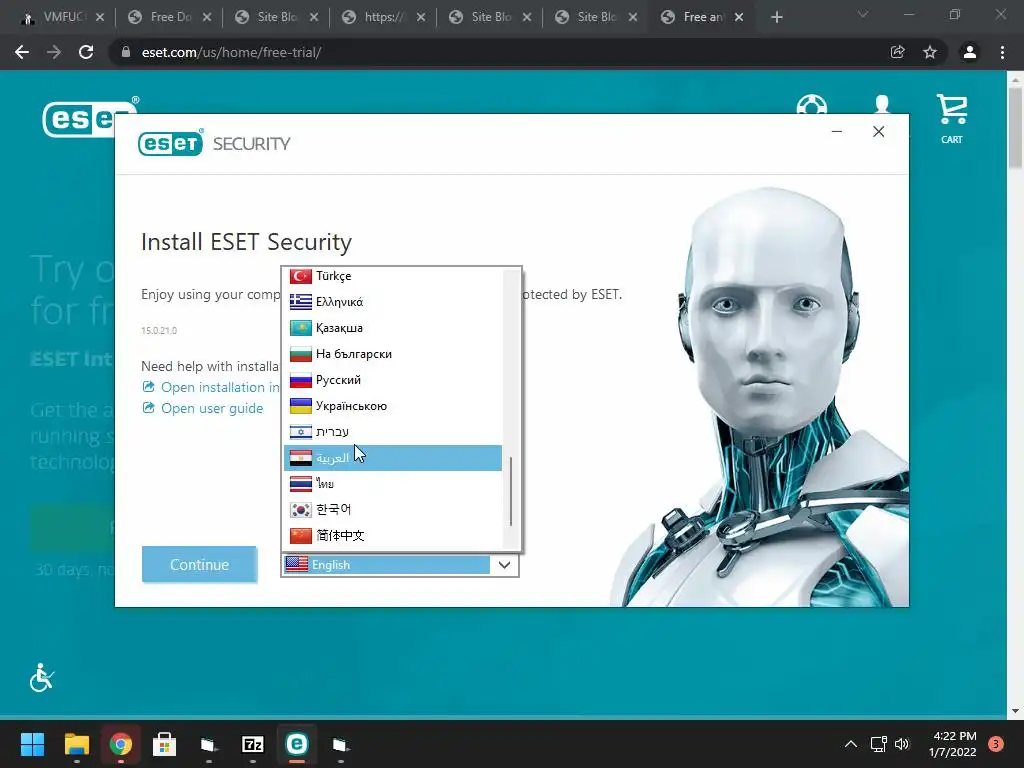Open a new browser tab
The height and width of the screenshot is (768, 1024).
click(776, 17)
